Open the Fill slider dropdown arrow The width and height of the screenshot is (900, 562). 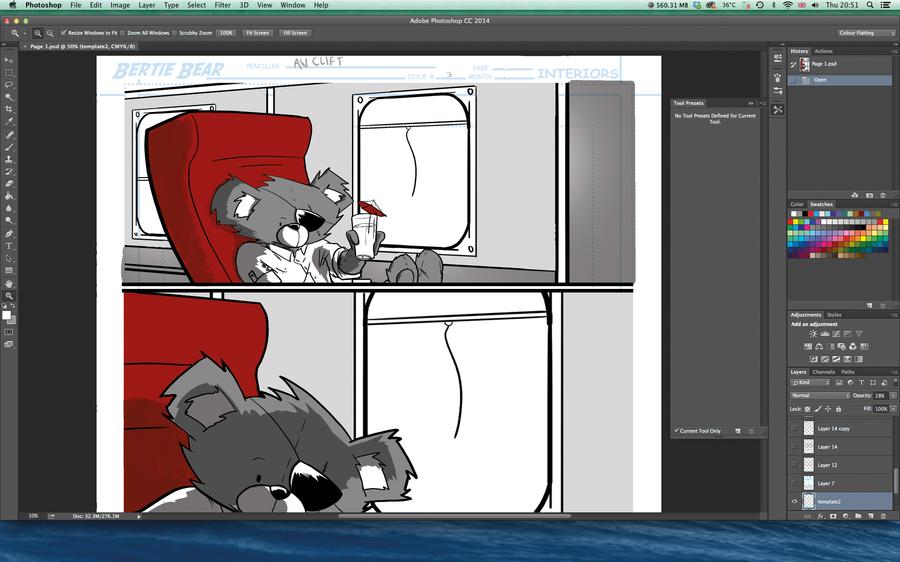[x=893, y=409]
